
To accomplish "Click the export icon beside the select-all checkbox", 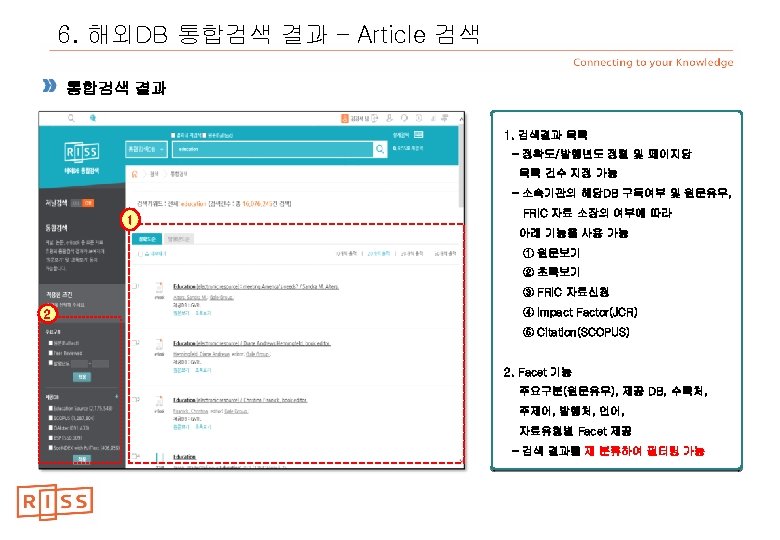I will 148,254.
